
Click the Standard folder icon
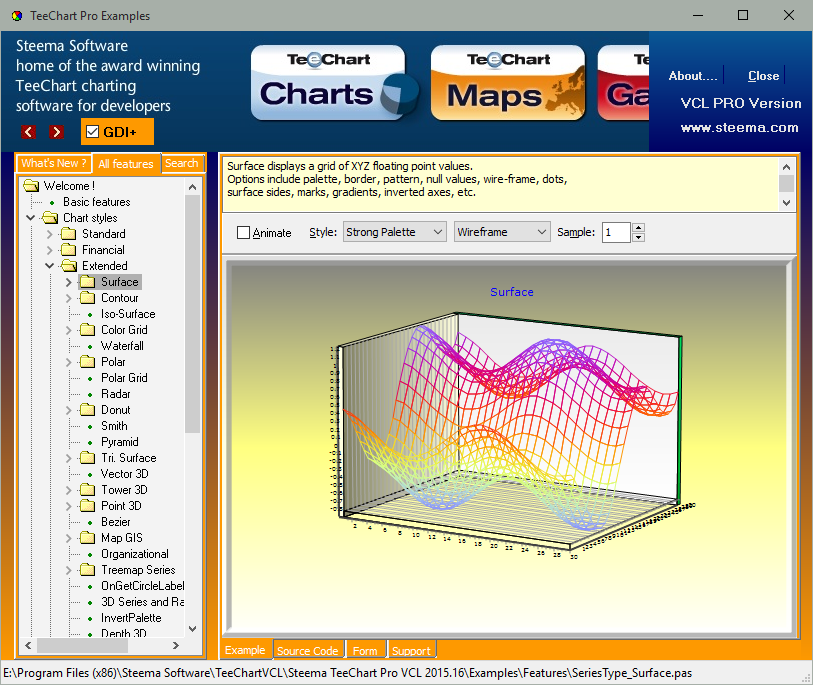pos(69,234)
